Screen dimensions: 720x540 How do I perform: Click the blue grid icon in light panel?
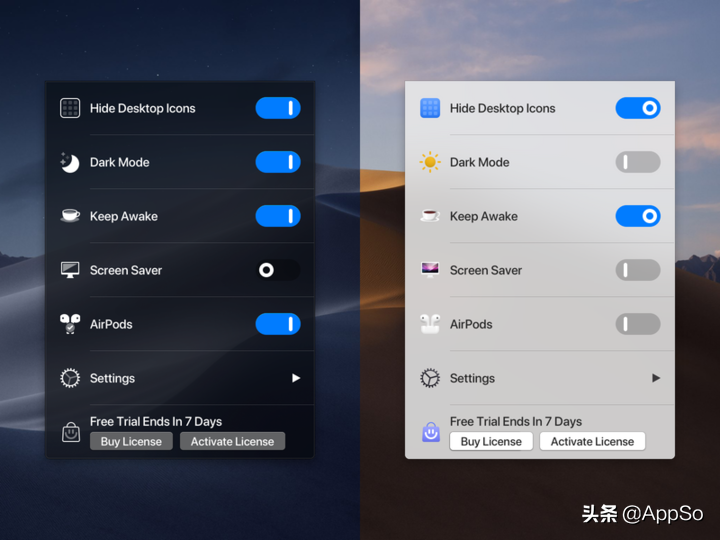(x=430, y=108)
